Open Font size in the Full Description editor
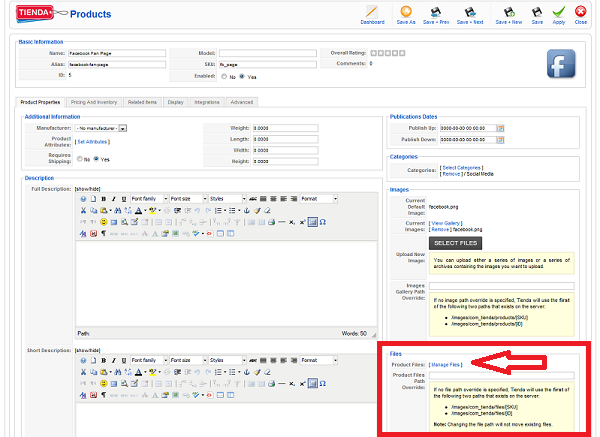Image resolution: width=600 pixels, height=437 pixels. [188, 199]
